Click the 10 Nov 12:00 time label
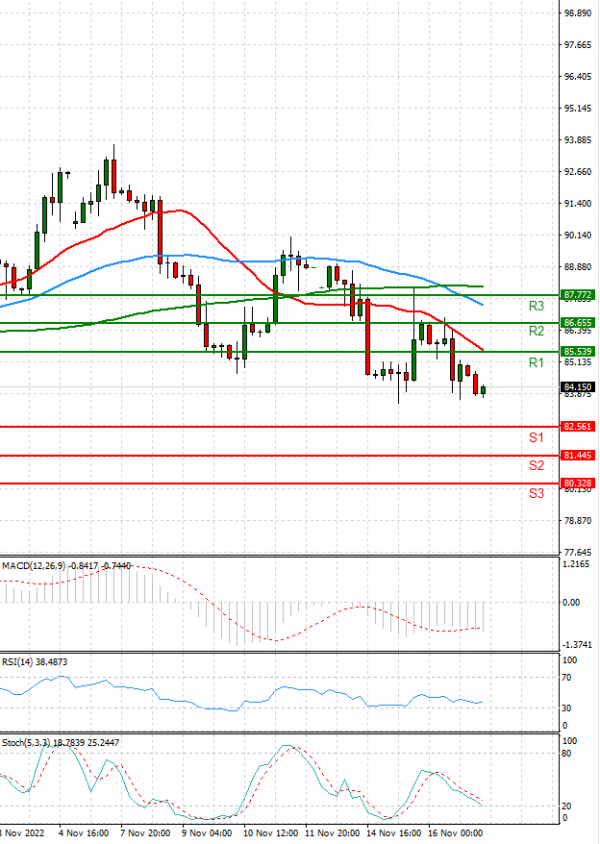The width and height of the screenshot is (600, 844). (x=271, y=833)
